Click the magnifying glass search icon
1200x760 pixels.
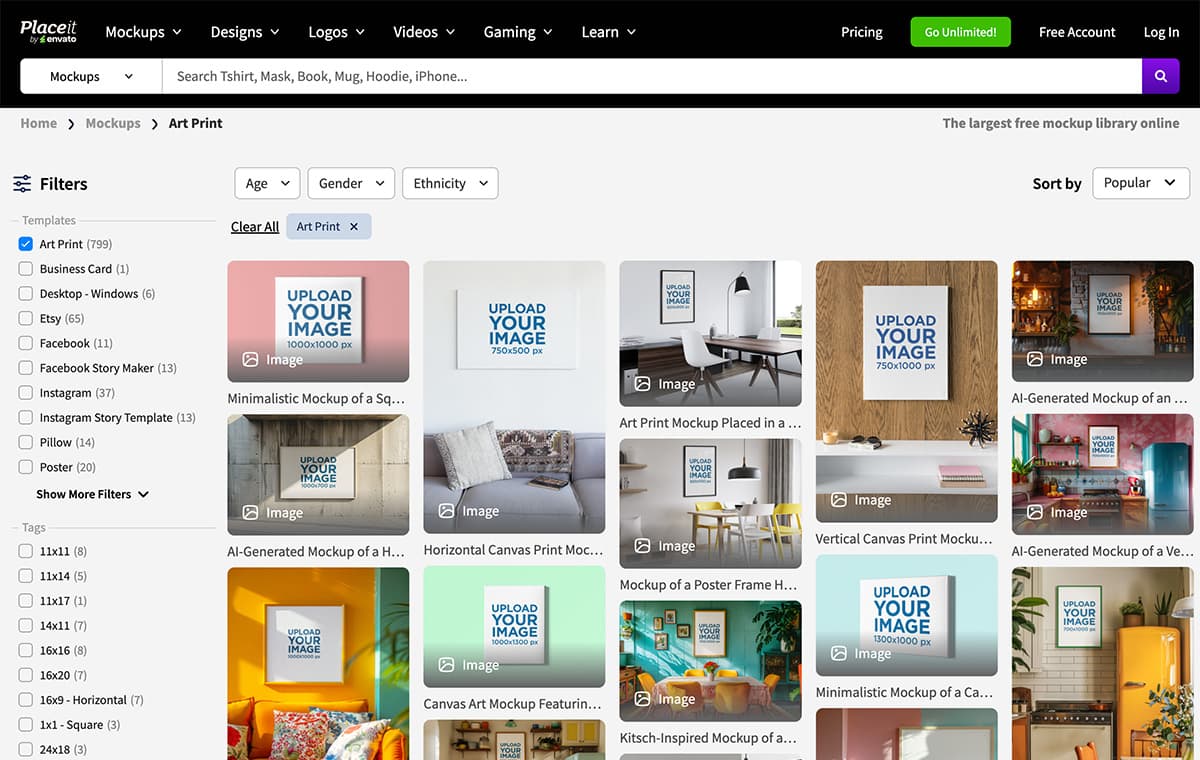pos(1160,76)
